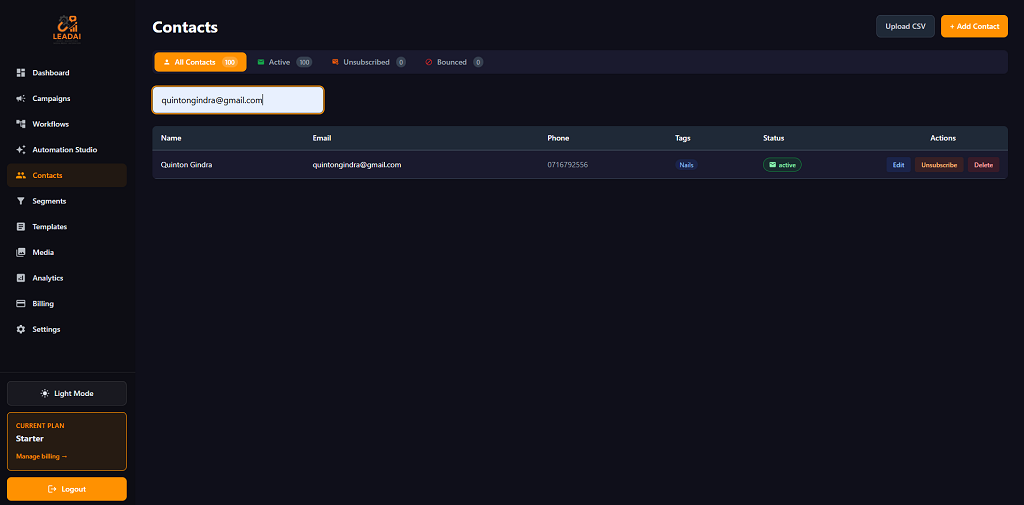The image size is (1024, 505).
Task: Open the Settings page
Action: click(67, 329)
